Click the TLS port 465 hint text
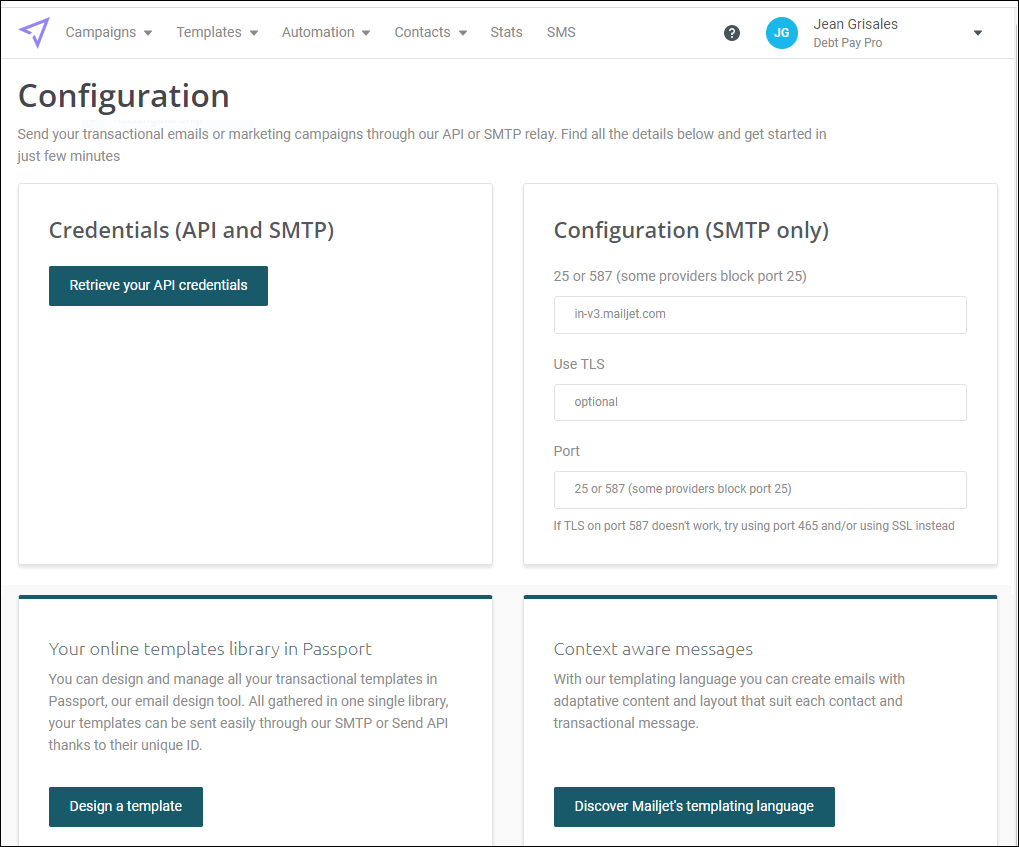Image resolution: width=1019 pixels, height=847 pixels. point(754,525)
